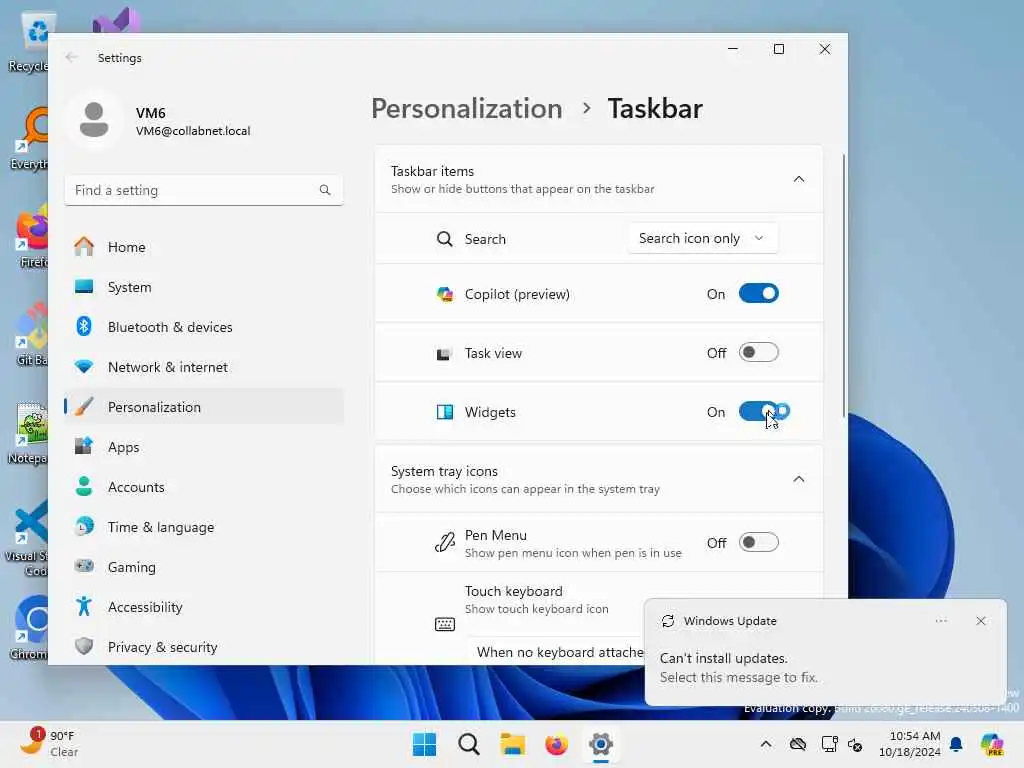
Task: Click the Pen Menu icon
Action: (x=445, y=542)
